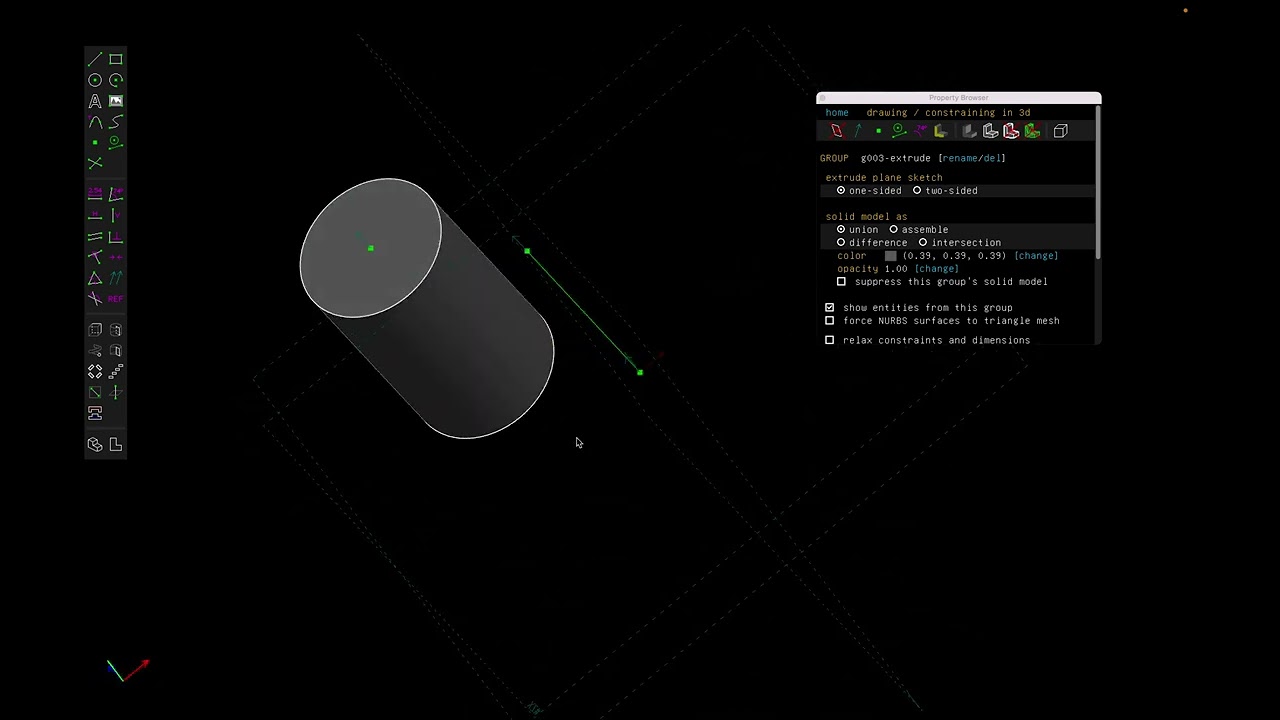This screenshot has width=1280, height=720.
Task: Enable force NURBS surfaces to triangle mesh
Action: coord(829,320)
